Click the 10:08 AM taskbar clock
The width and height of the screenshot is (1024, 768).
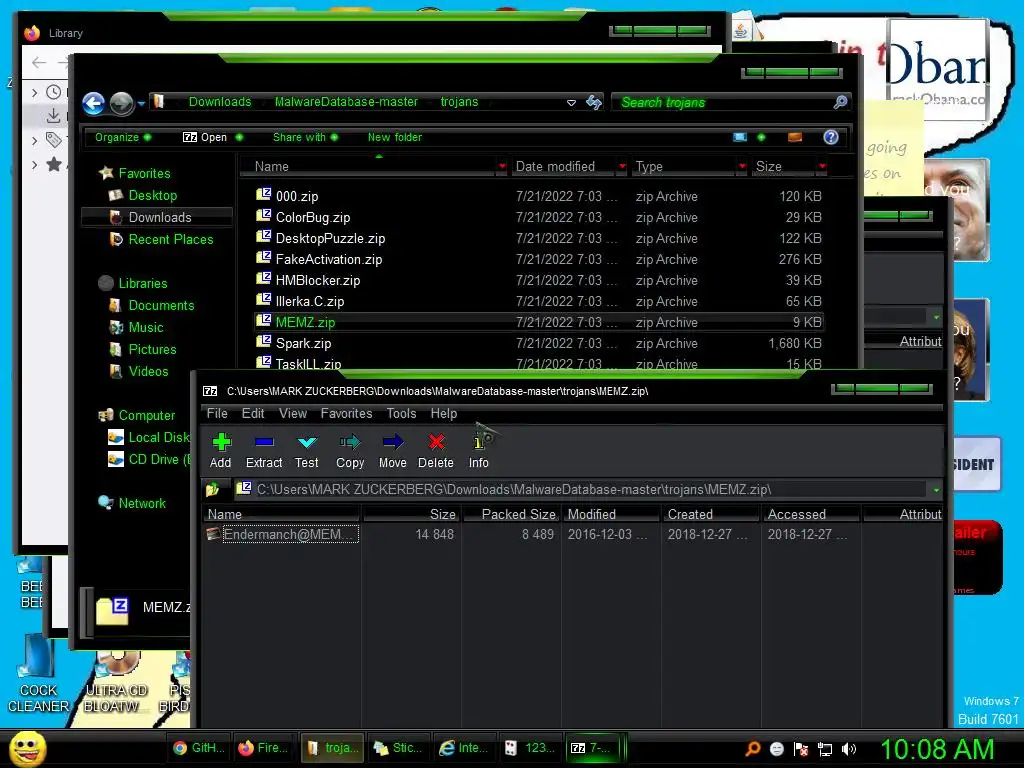click(937, 749)
